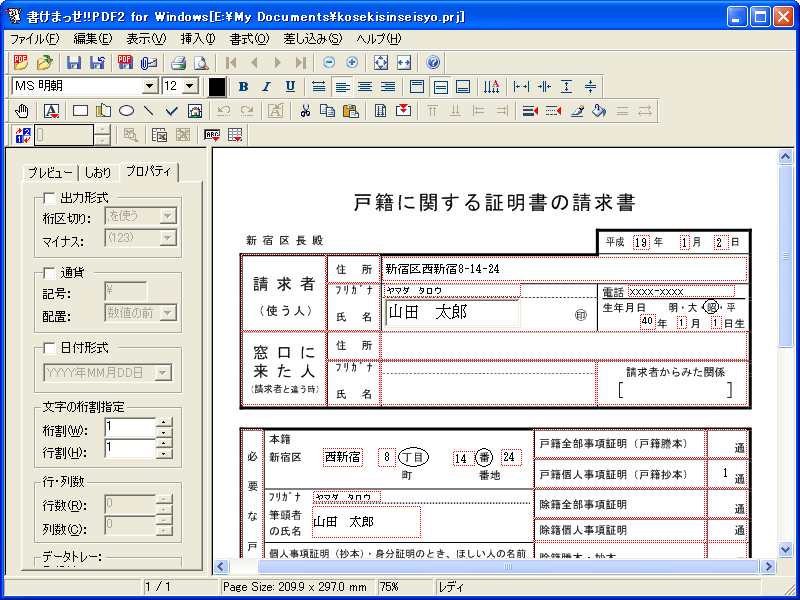This screenshot has height=600, width=800.
Task: Click the widen character spacing icon
Action: pos(521,87)
